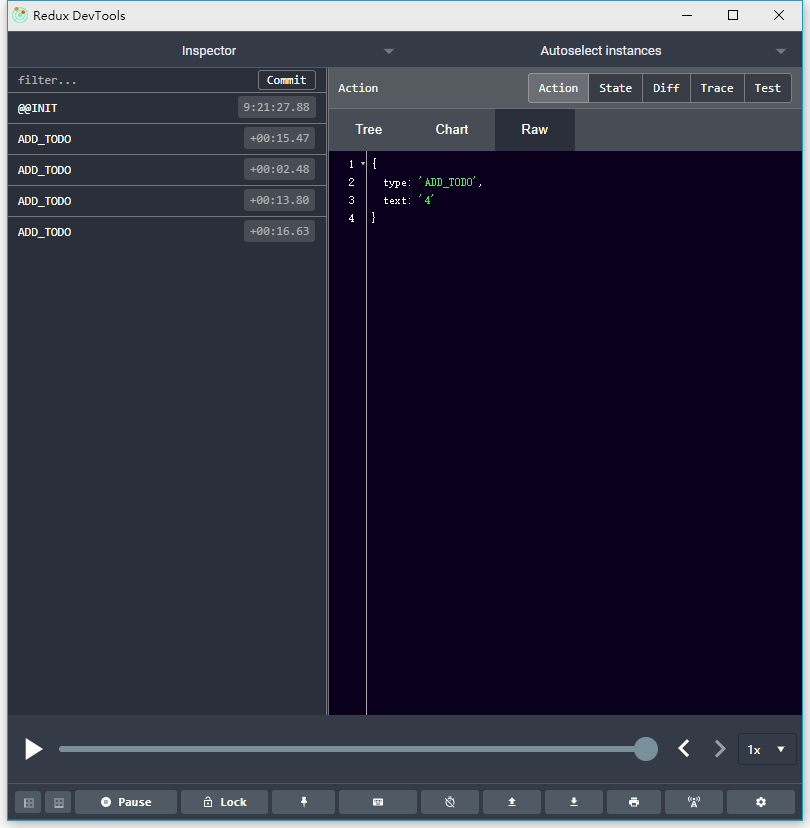The width and height of the screenshot is (810, 828).
Task: Open the Inspector monitor dropdown
Action: (388, 50)
